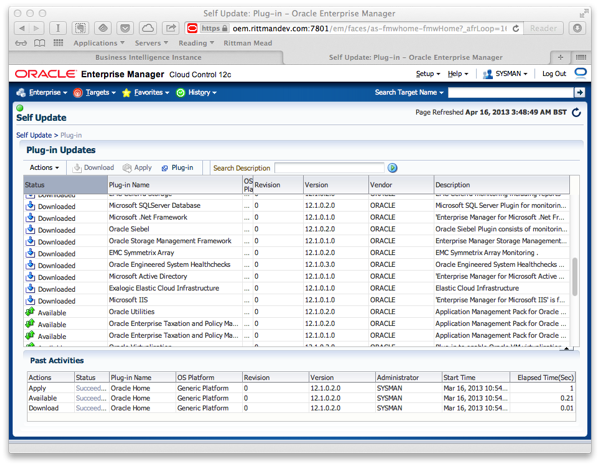Image resolution: width=600 pixels, height=466 pixels.
Task: Select Microsoft Active Directory plug-in row
Action: (297, 276)
